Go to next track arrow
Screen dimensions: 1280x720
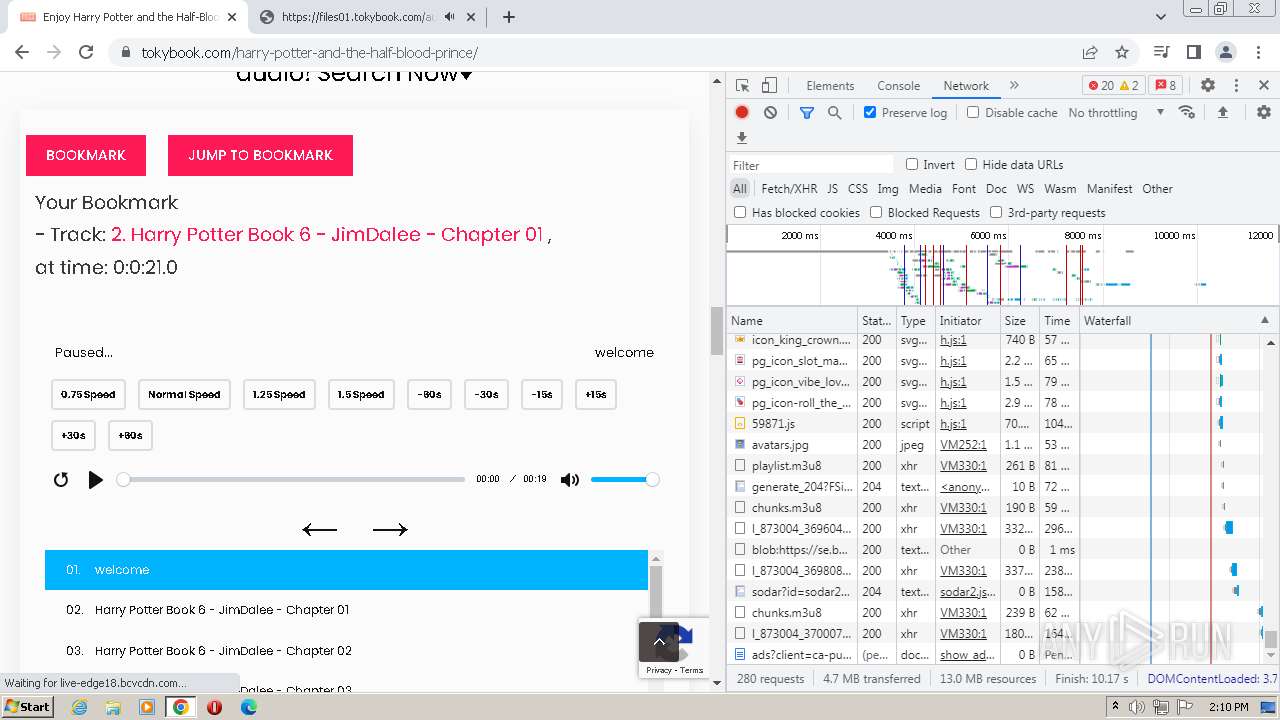click(x=390, y=530)
